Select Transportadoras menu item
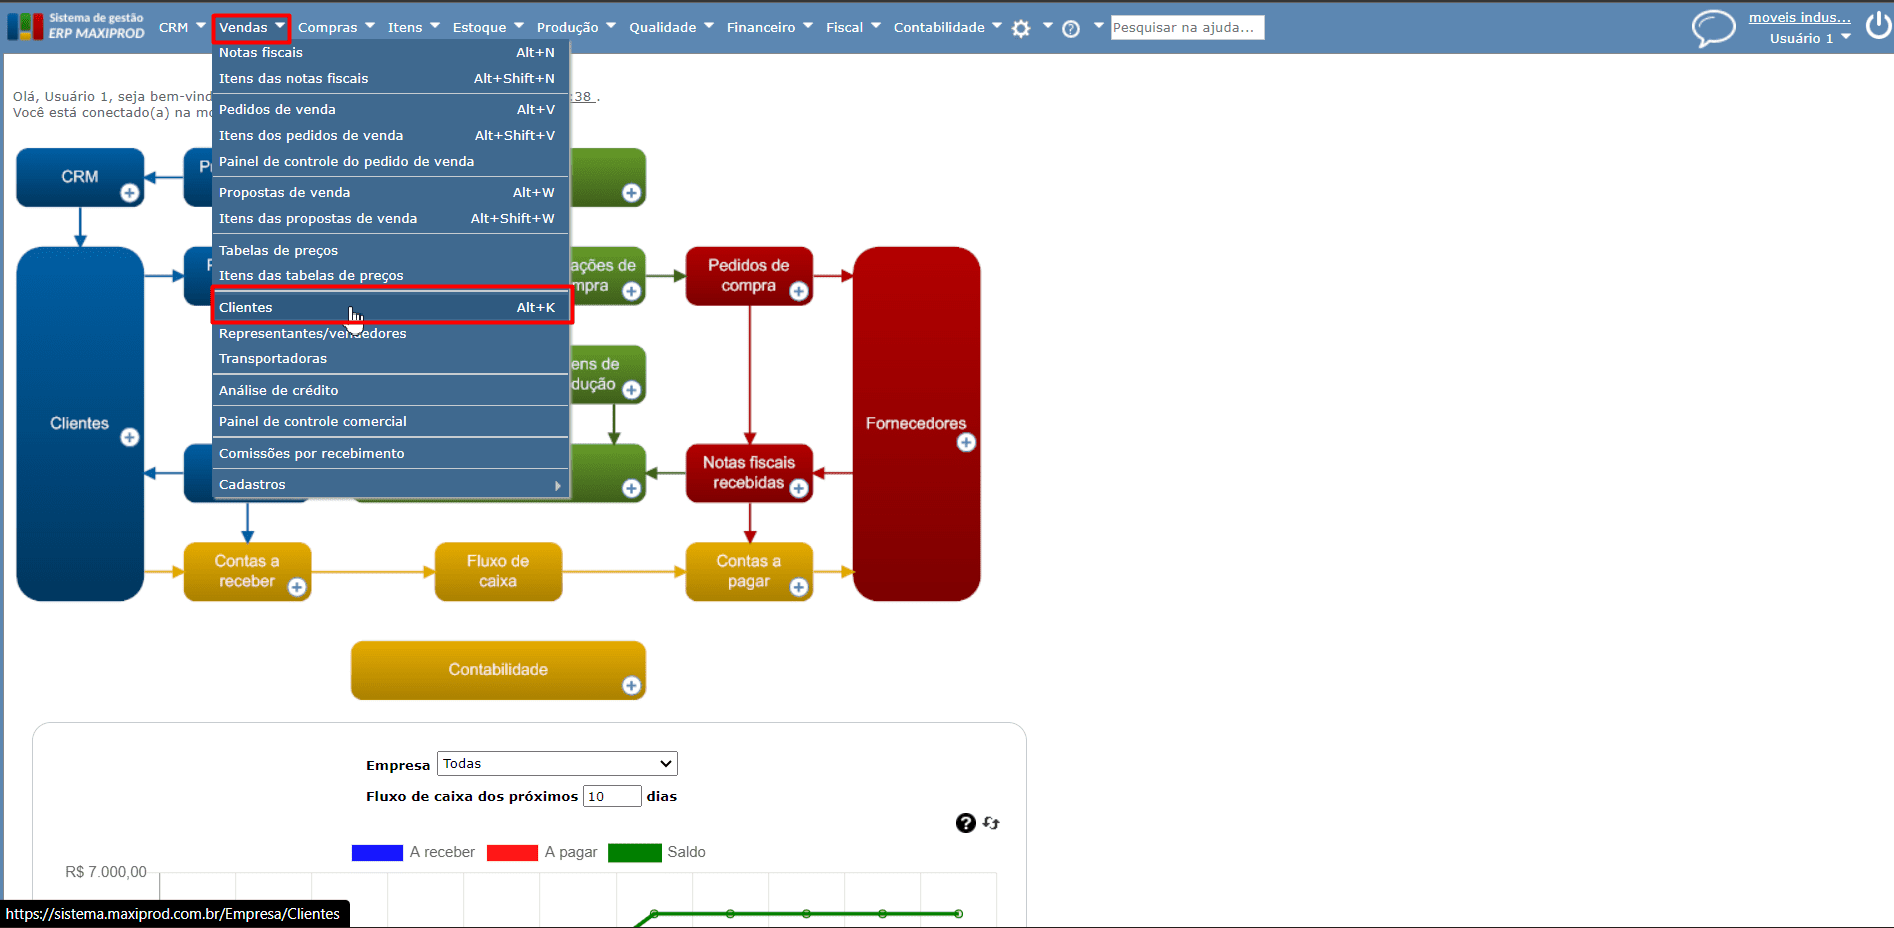The image size is (1894, 928). (x=391, y=358)
